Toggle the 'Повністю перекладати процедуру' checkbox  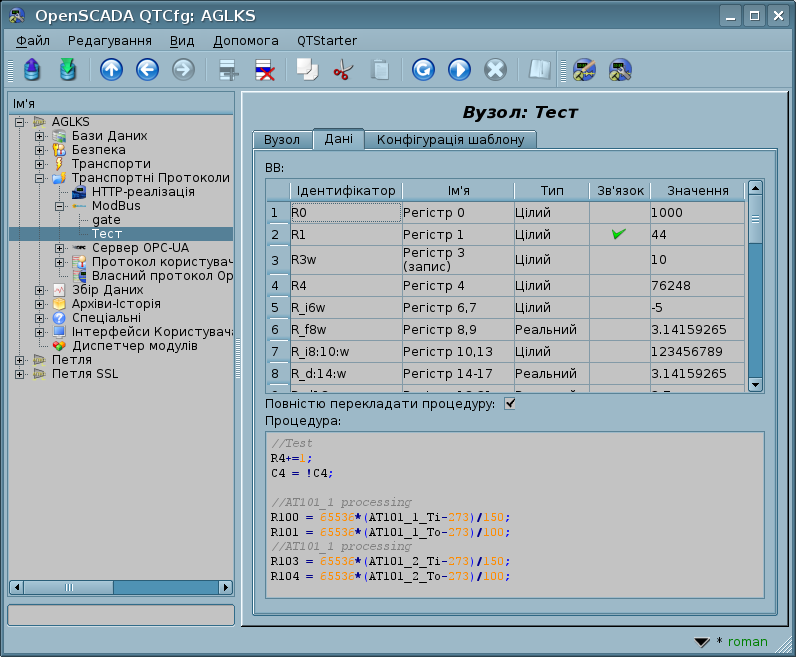point(511,404)
